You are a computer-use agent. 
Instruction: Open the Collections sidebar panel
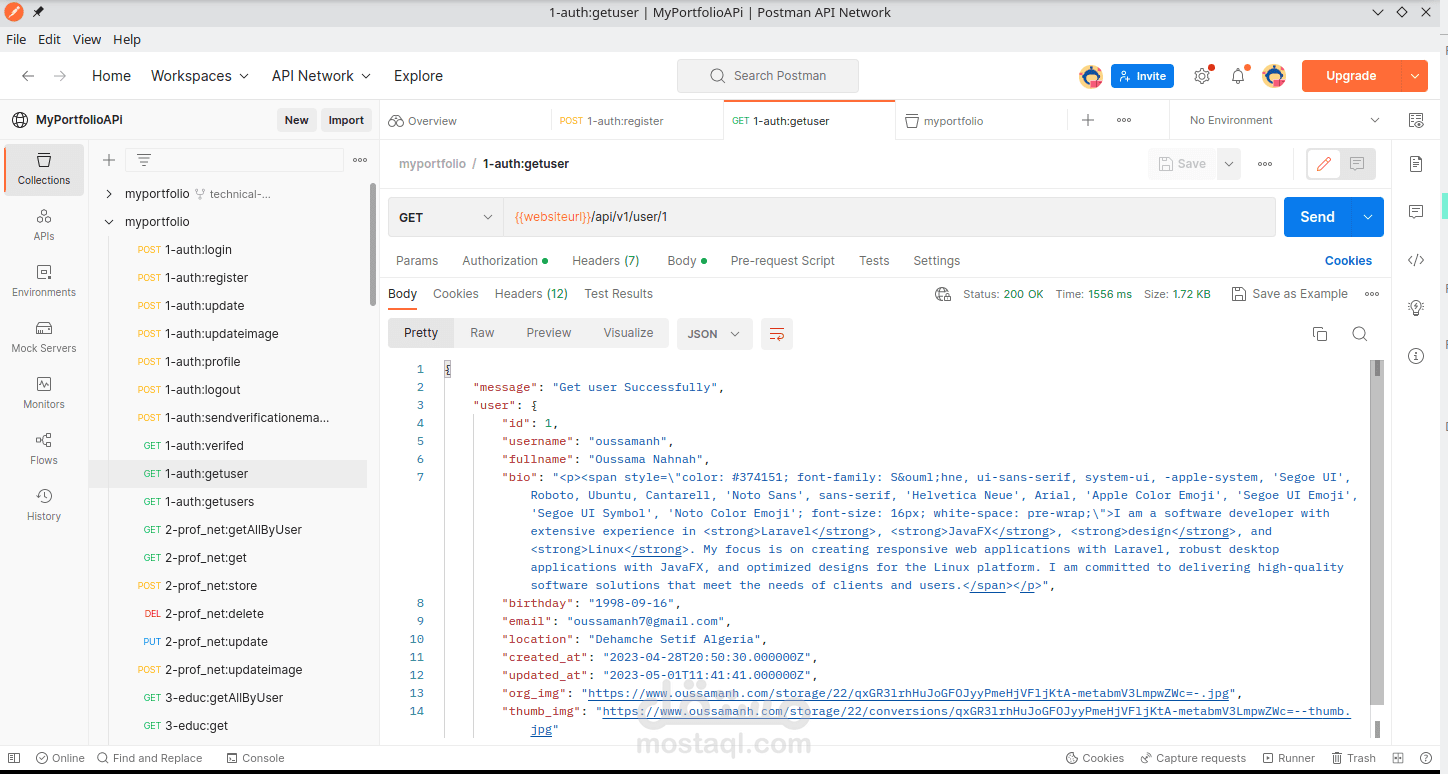(44, 169)
